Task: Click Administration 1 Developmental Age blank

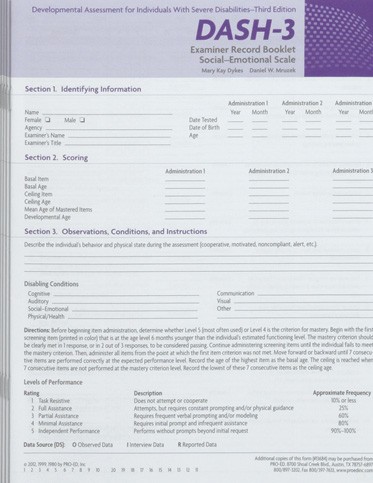Action: (x=185, y=218)
